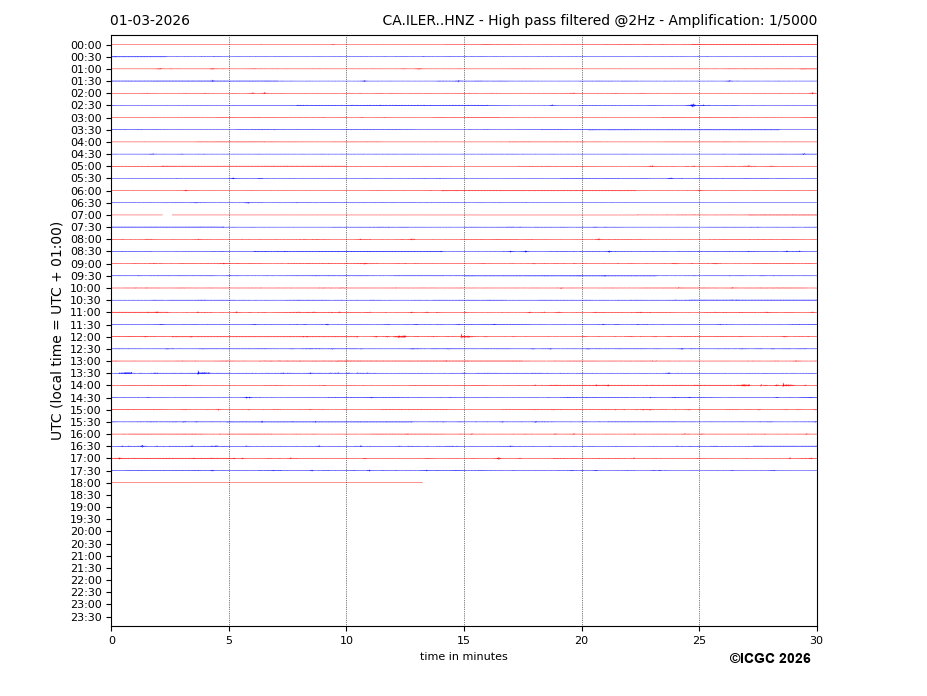This screenshot has width=927, height=696.
Task: Select the 23:30 row label
Action: coord(85,617)
